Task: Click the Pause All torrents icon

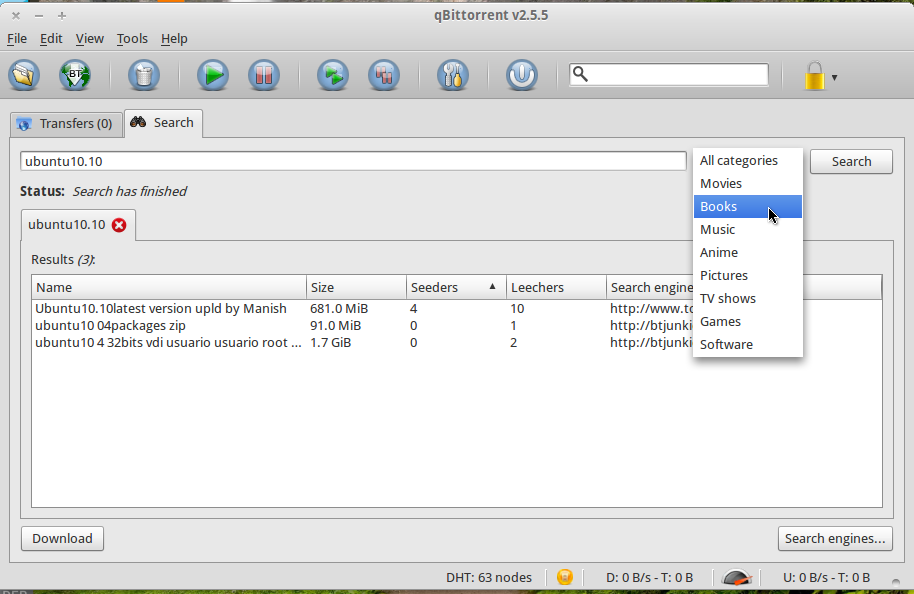Action: click(384, 75)
